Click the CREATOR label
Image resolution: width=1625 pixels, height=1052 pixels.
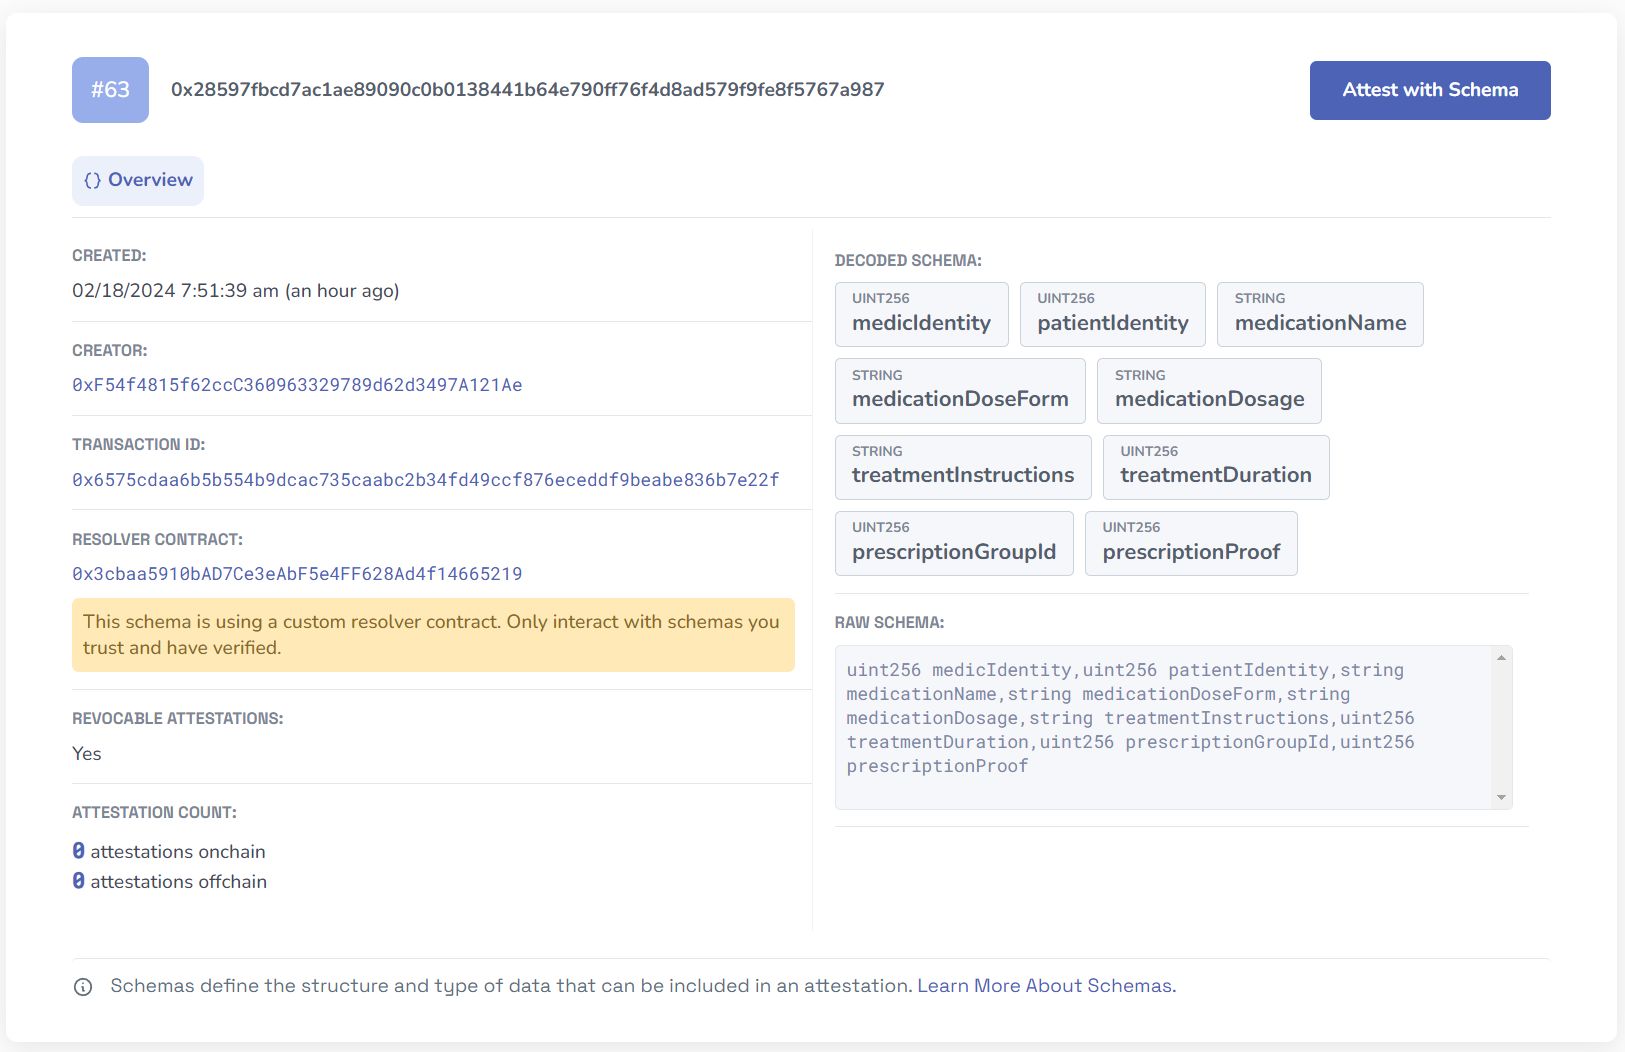pyautogui.click(x=109, y=351)
